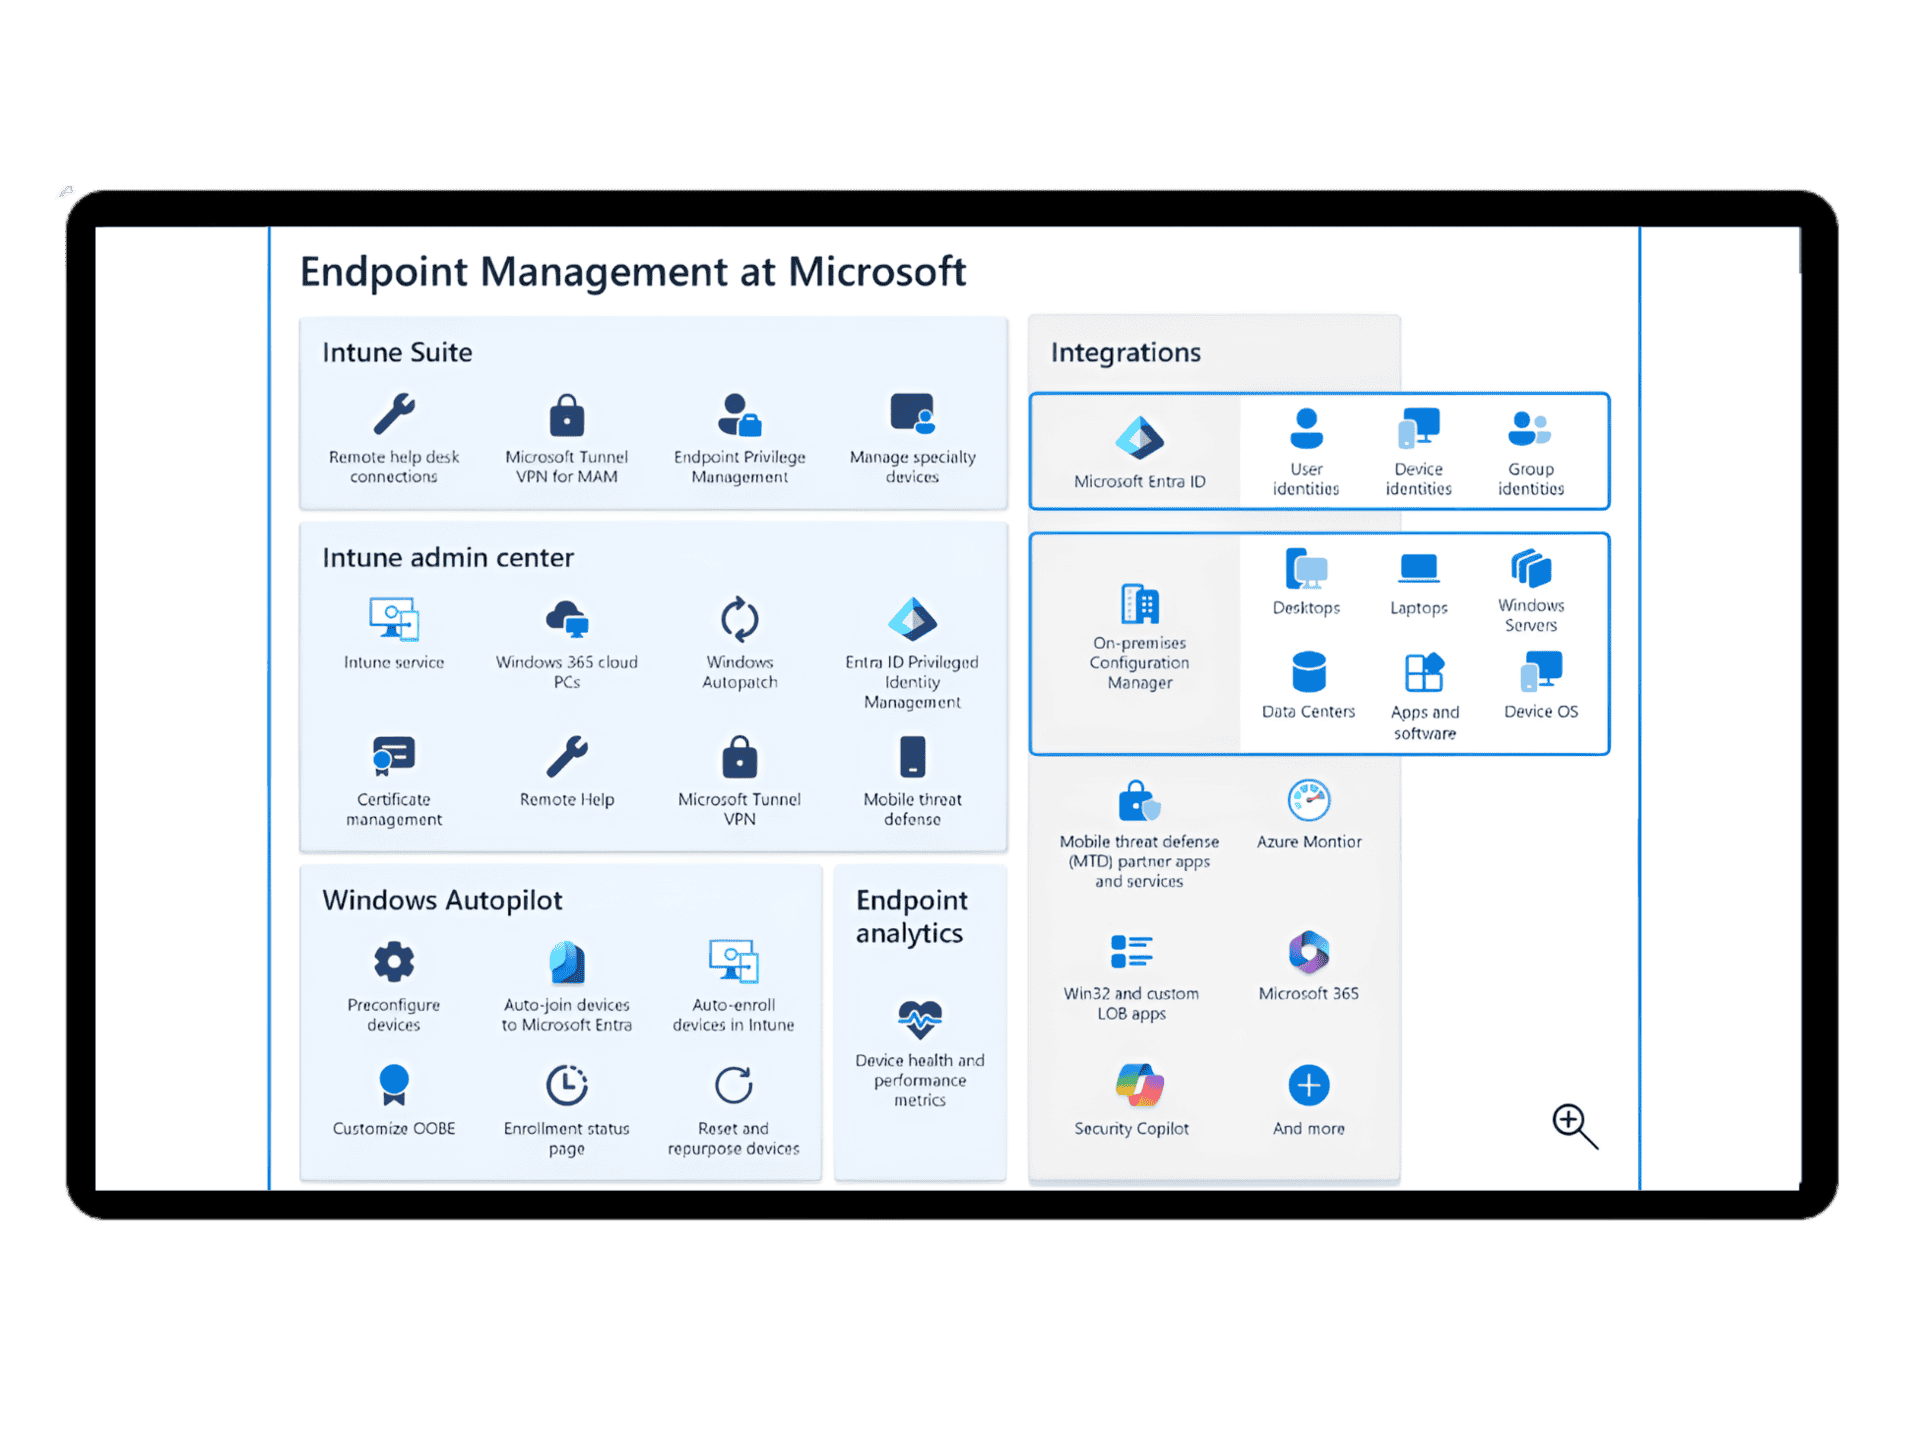This screenshot has width=1920, height=1440.
Task: Click the Win32 and custom LOB apps icon
Action: [x=1131, y=952]
